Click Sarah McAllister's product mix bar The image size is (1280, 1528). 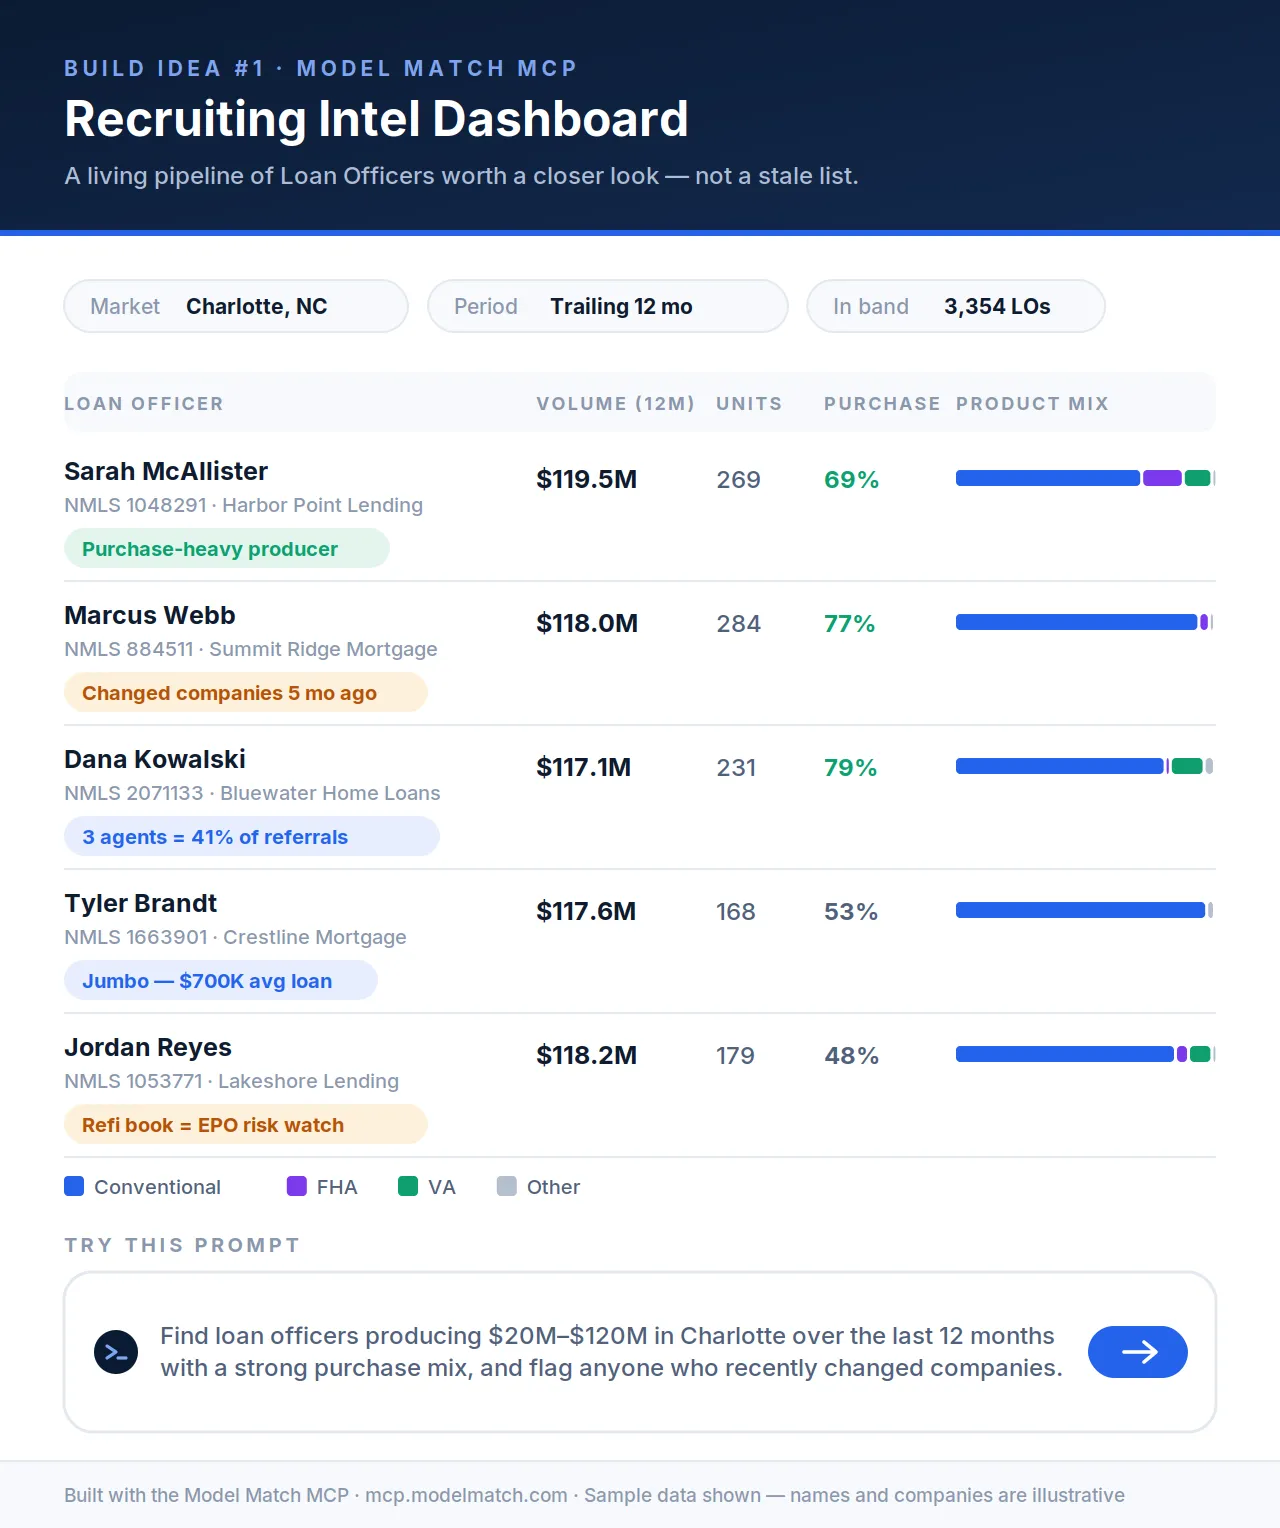coord(1085,478)
